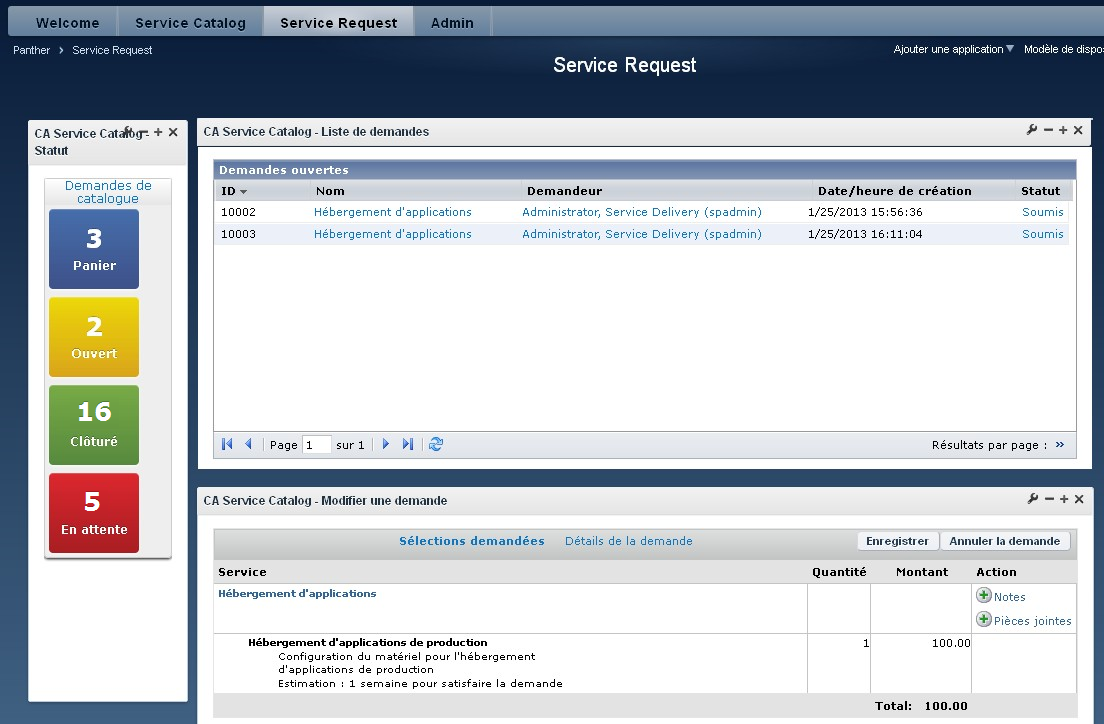Click Hébergement d'applications de production item
This screenshot has height=724, width=1104.
[x=368, y=642]
